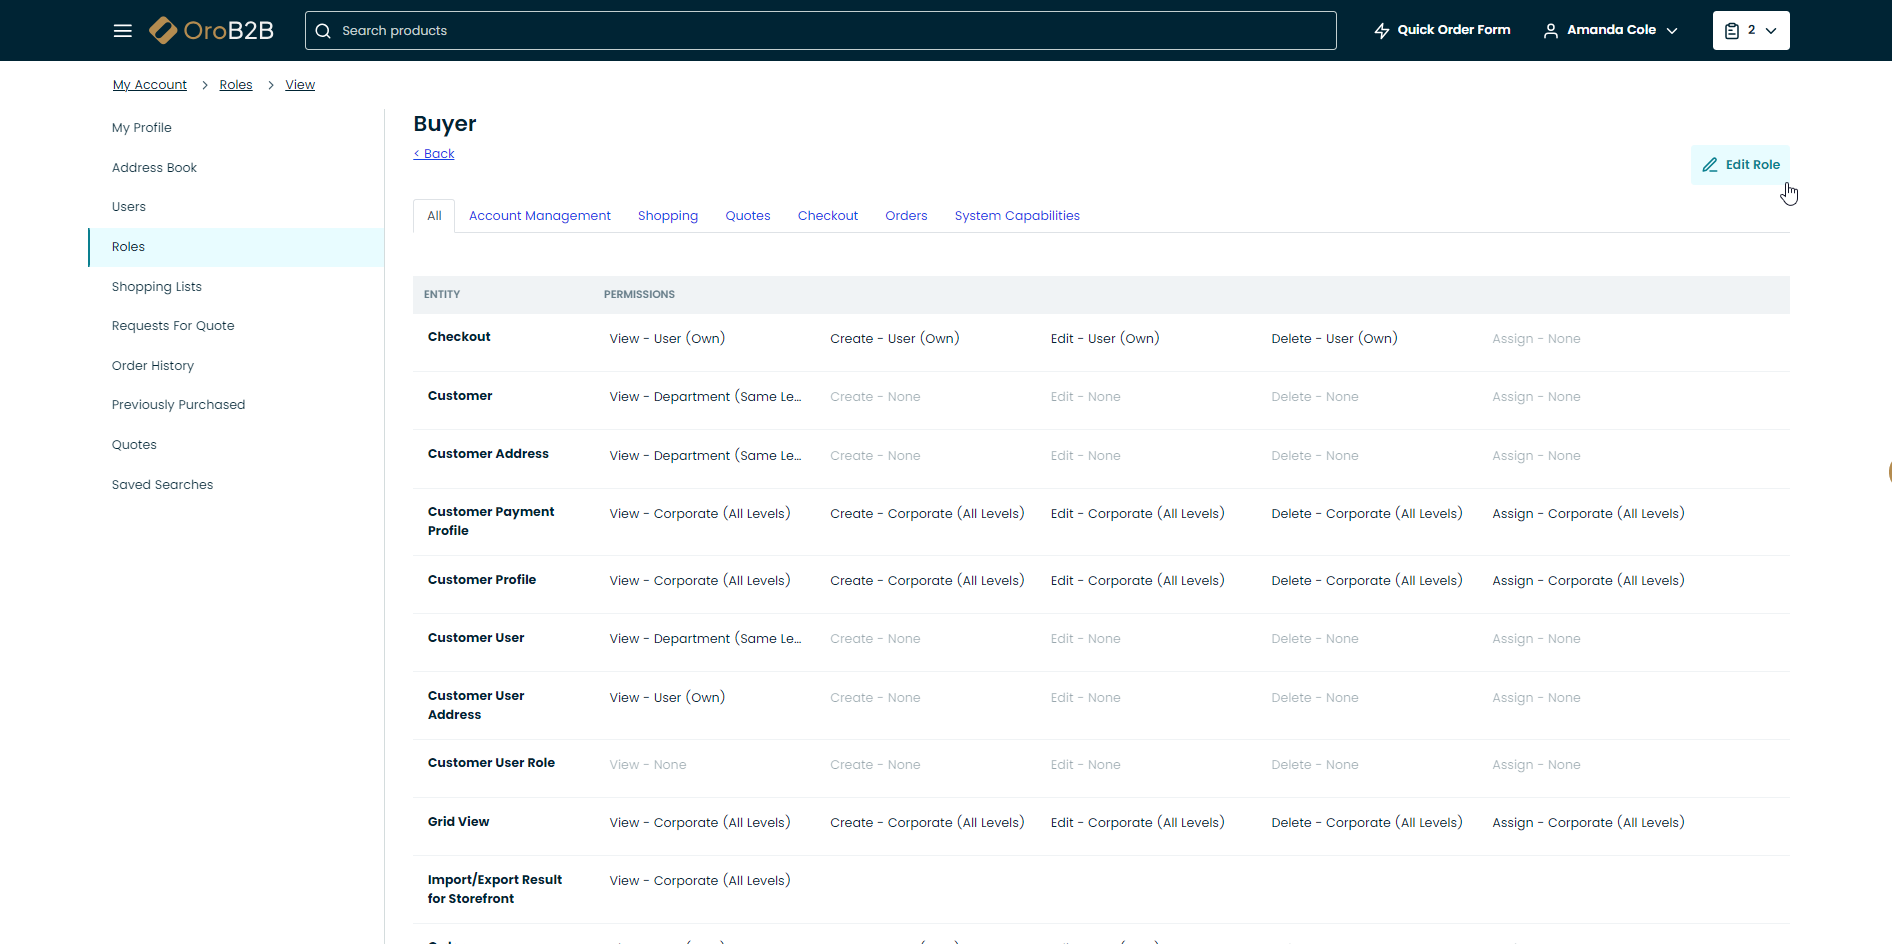Click the Quick Order Form lightning icon
The image size is (1892, 944).
click(1382, 31)
